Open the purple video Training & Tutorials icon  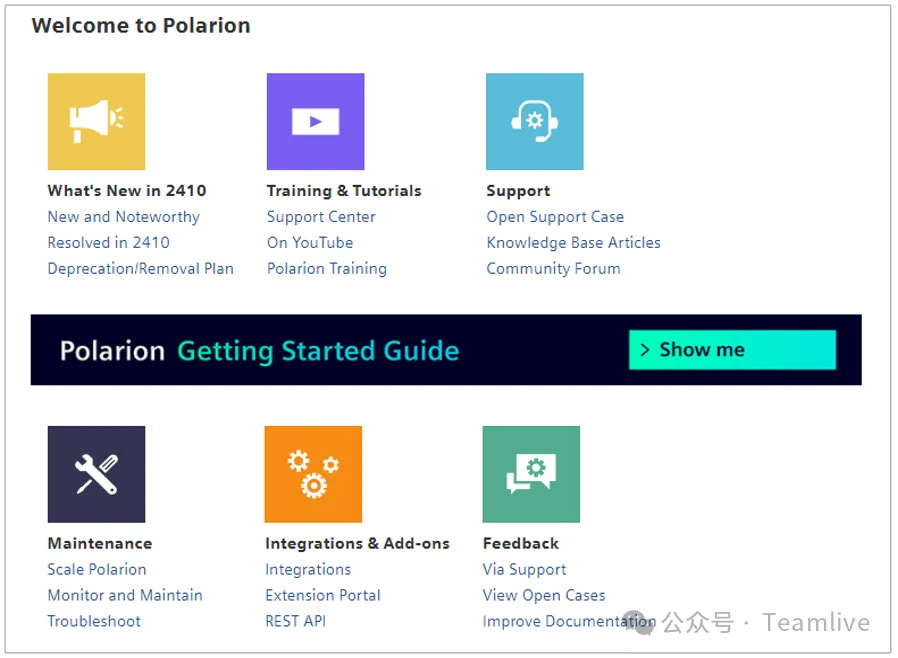pyautogui.click(x=316, y=121)
